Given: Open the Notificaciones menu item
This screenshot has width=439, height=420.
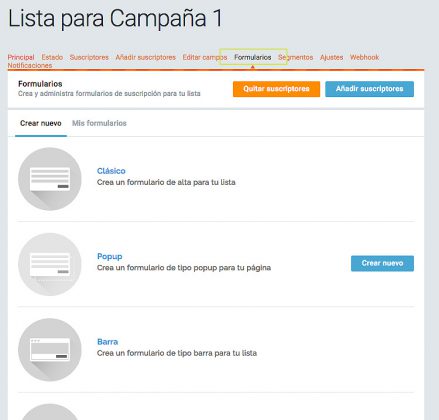Looking at the screenshot, I should [30, 66].
